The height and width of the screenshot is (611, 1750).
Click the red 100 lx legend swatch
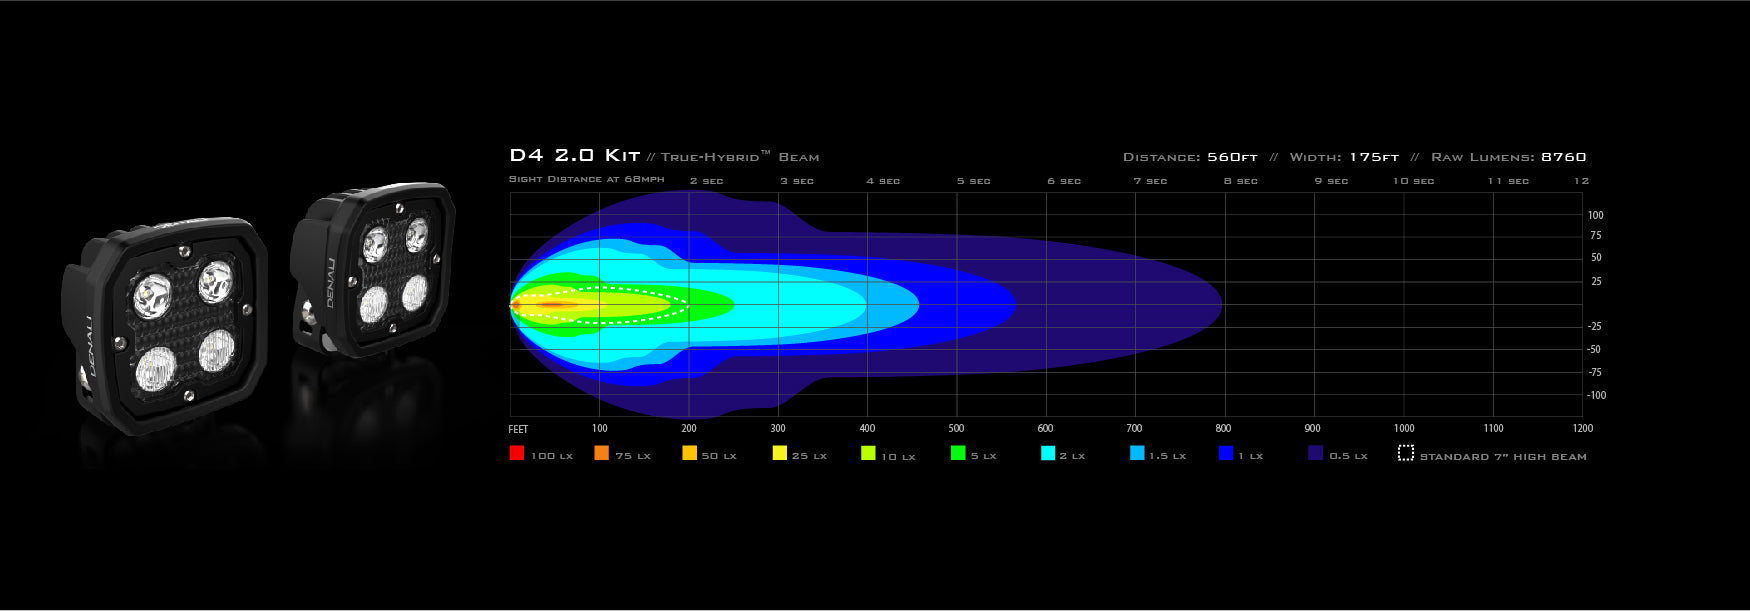coord(517,453)
